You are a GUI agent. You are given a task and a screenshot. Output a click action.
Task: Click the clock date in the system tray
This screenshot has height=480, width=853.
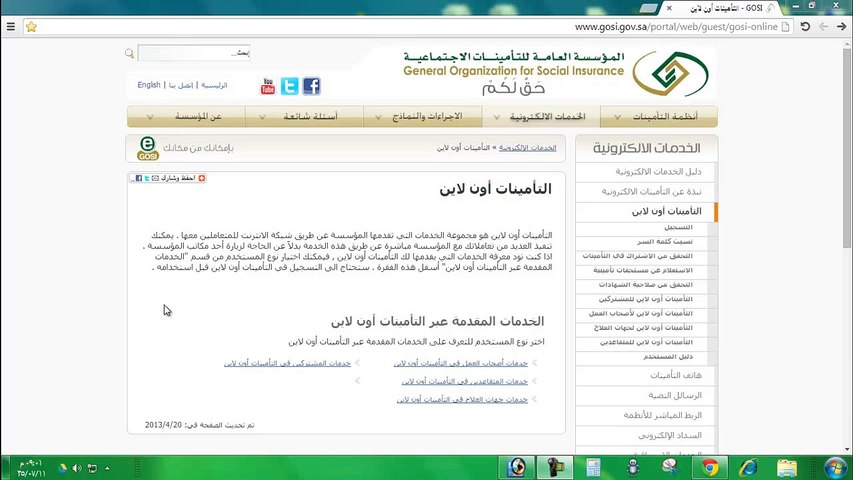[x=31, y=469]
